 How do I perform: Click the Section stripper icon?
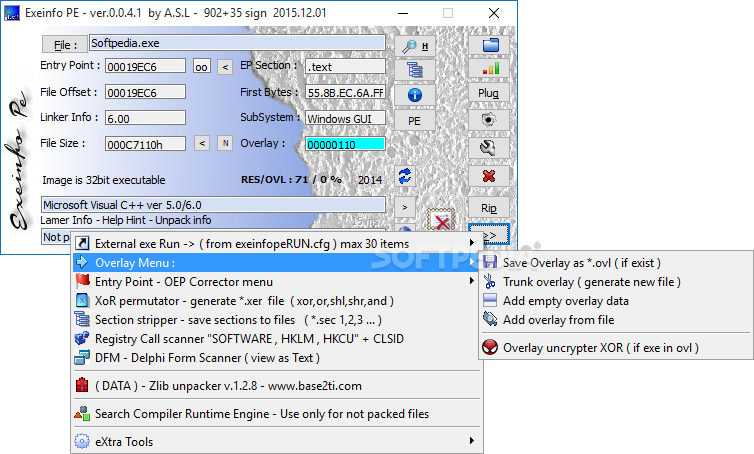pos(82,319)
